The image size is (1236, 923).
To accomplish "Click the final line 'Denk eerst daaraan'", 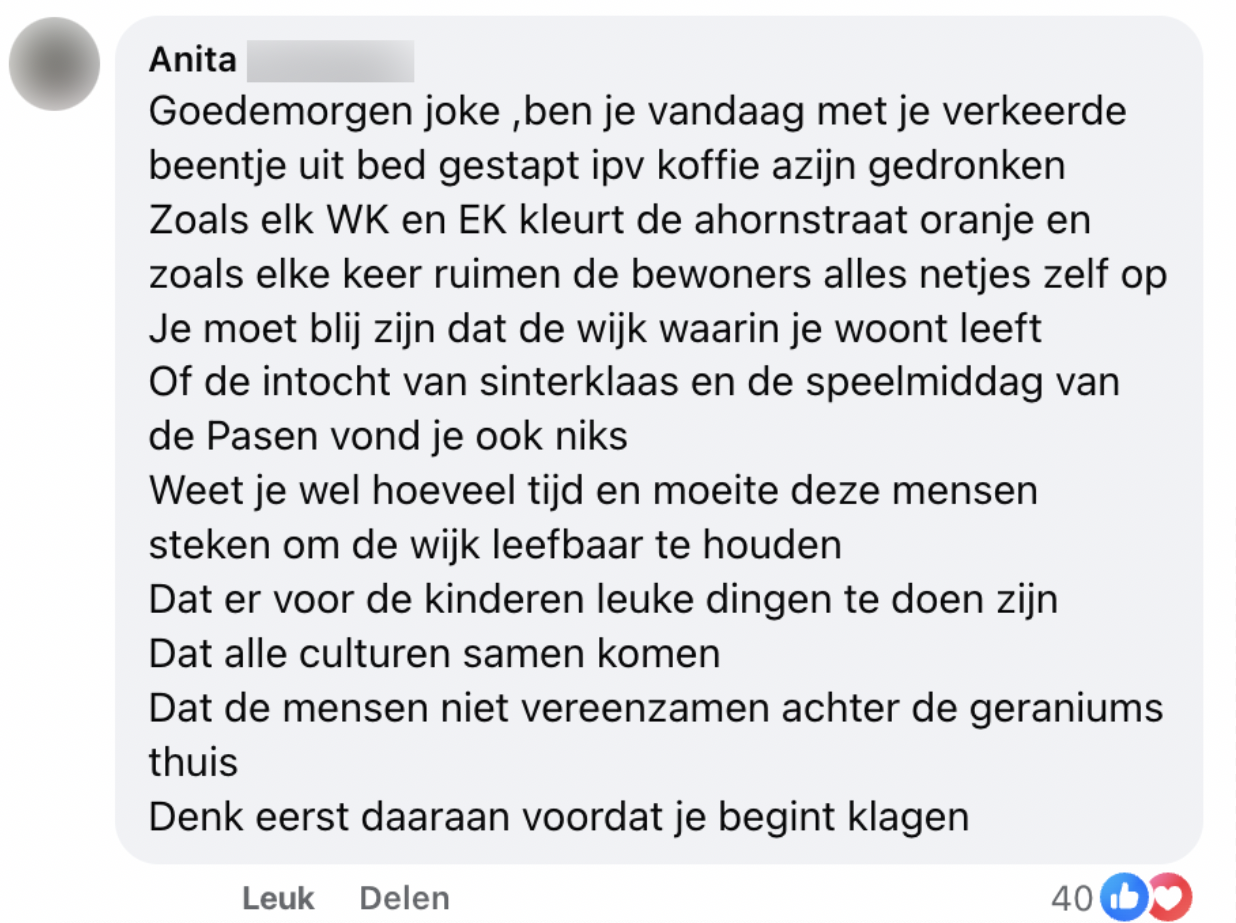I will (559, 816).
